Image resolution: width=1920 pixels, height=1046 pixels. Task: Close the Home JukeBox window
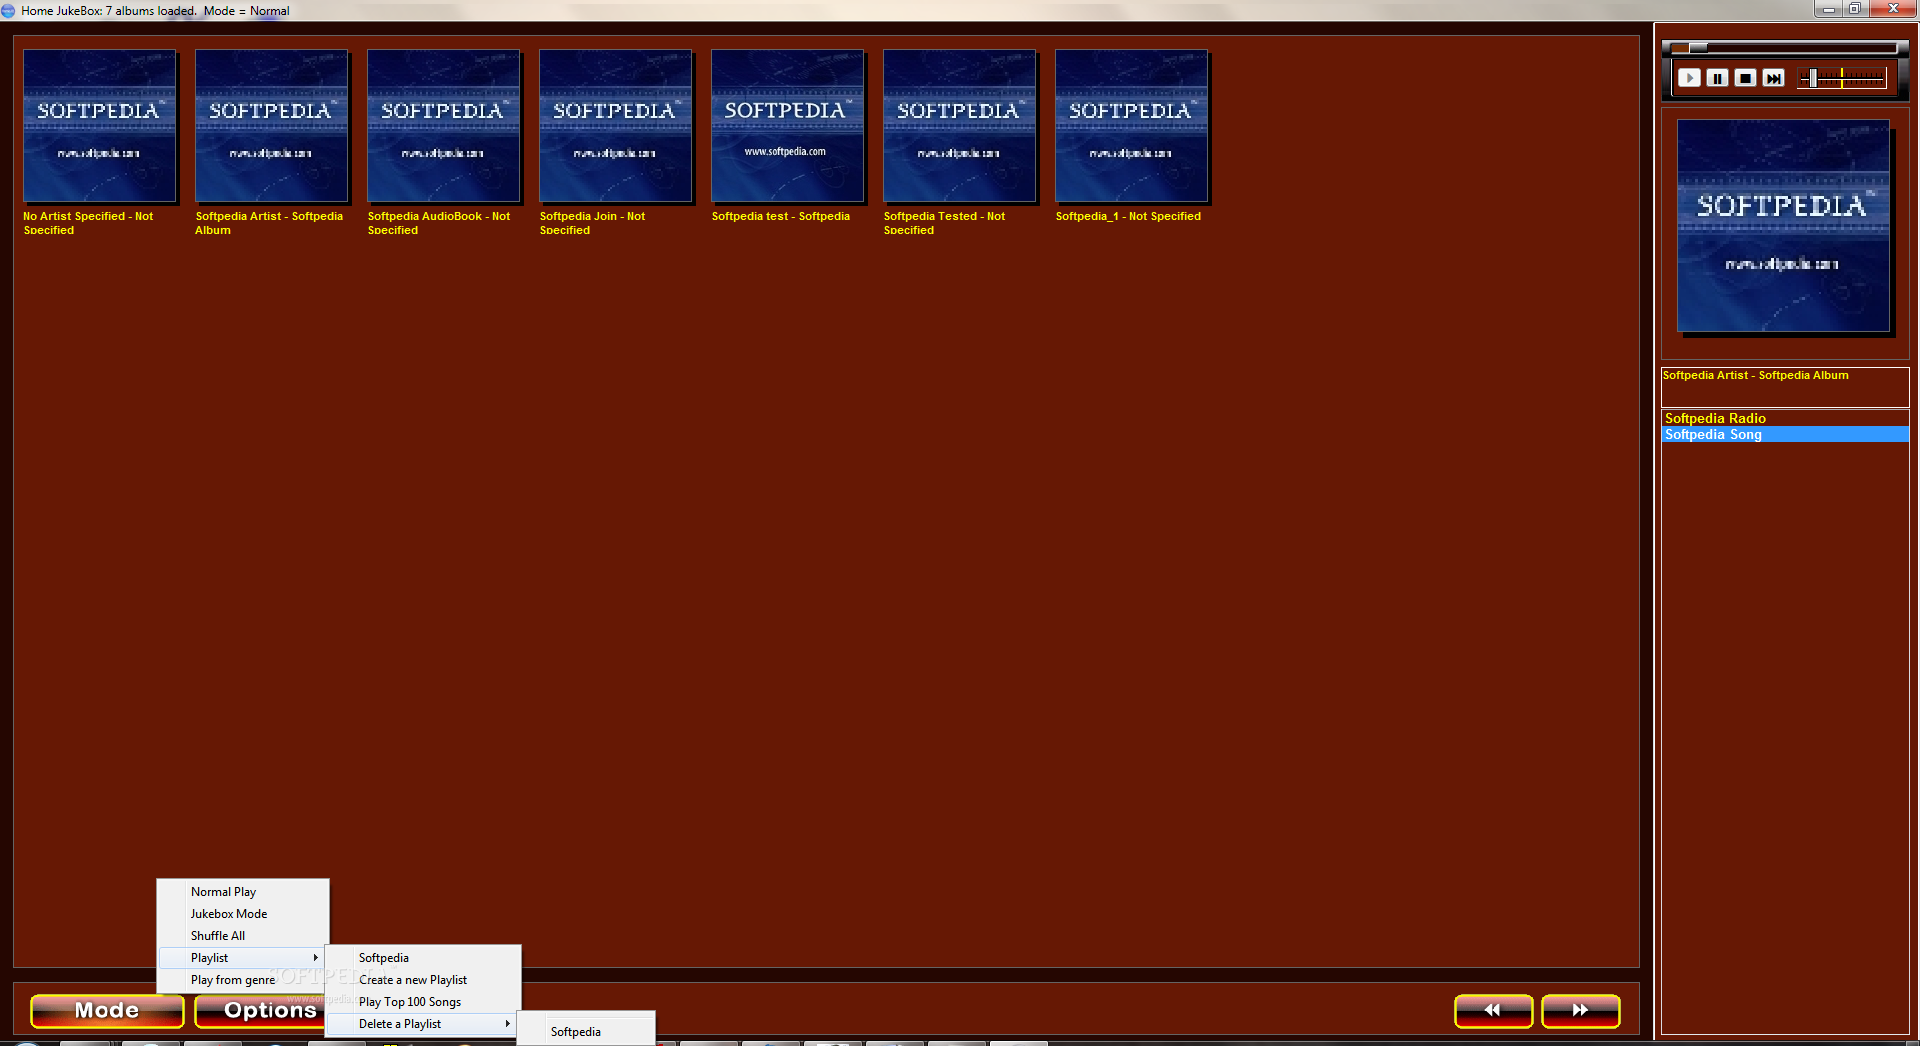[x=1892, y=9]
